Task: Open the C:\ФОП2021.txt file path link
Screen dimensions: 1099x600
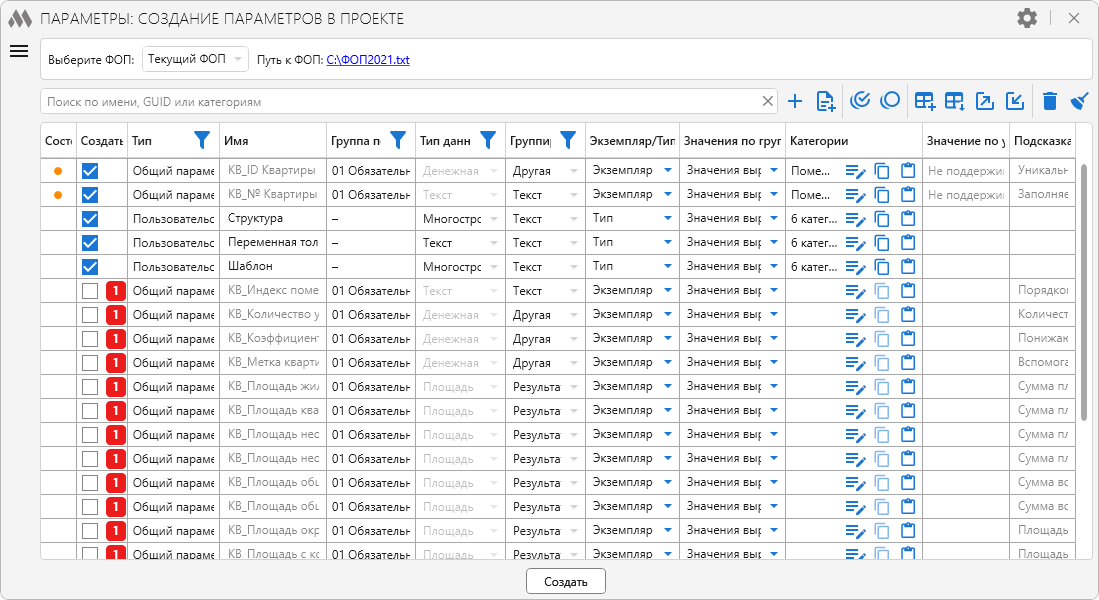Action: pyautogui.click(x=368, y=60)
